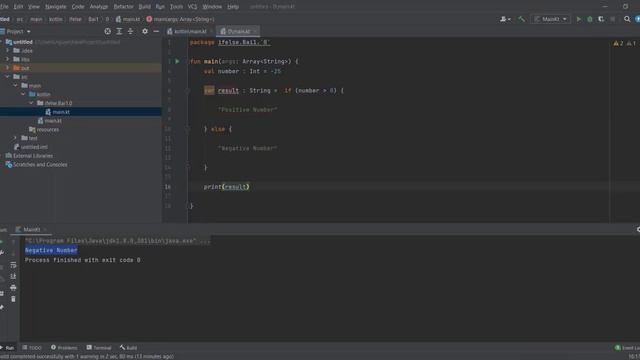Image resolution: width=640 pixels, height=360 pixels.
Task: Expand all items in Project panel
Action: pyautogui.click(x=119, y=31)
